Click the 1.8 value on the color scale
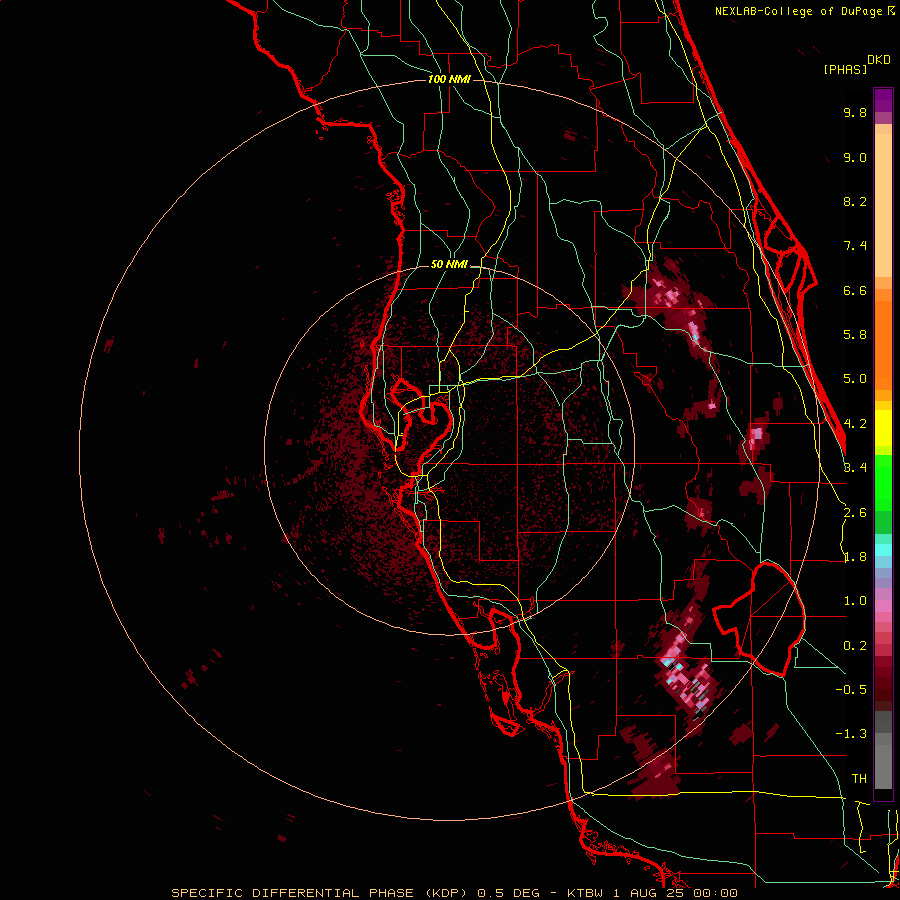Screen dimensions: 900x900 (855, 557)
